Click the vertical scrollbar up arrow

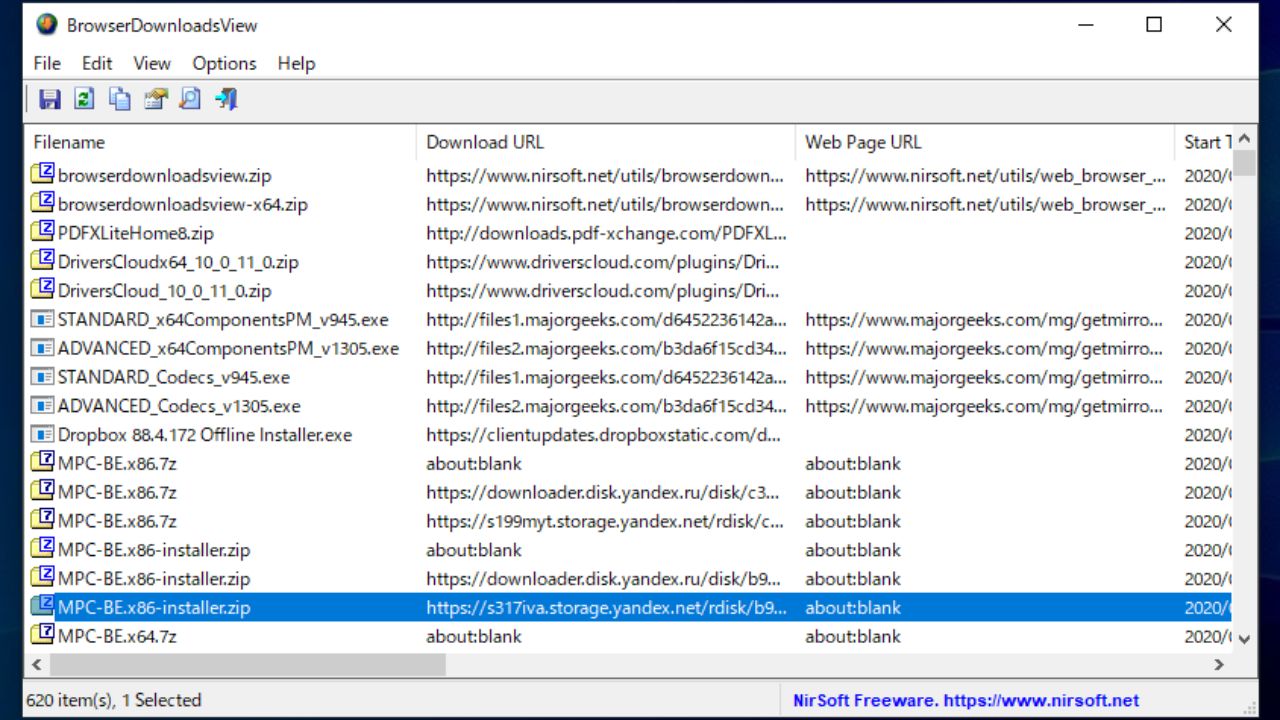[x=1244, y=139]
